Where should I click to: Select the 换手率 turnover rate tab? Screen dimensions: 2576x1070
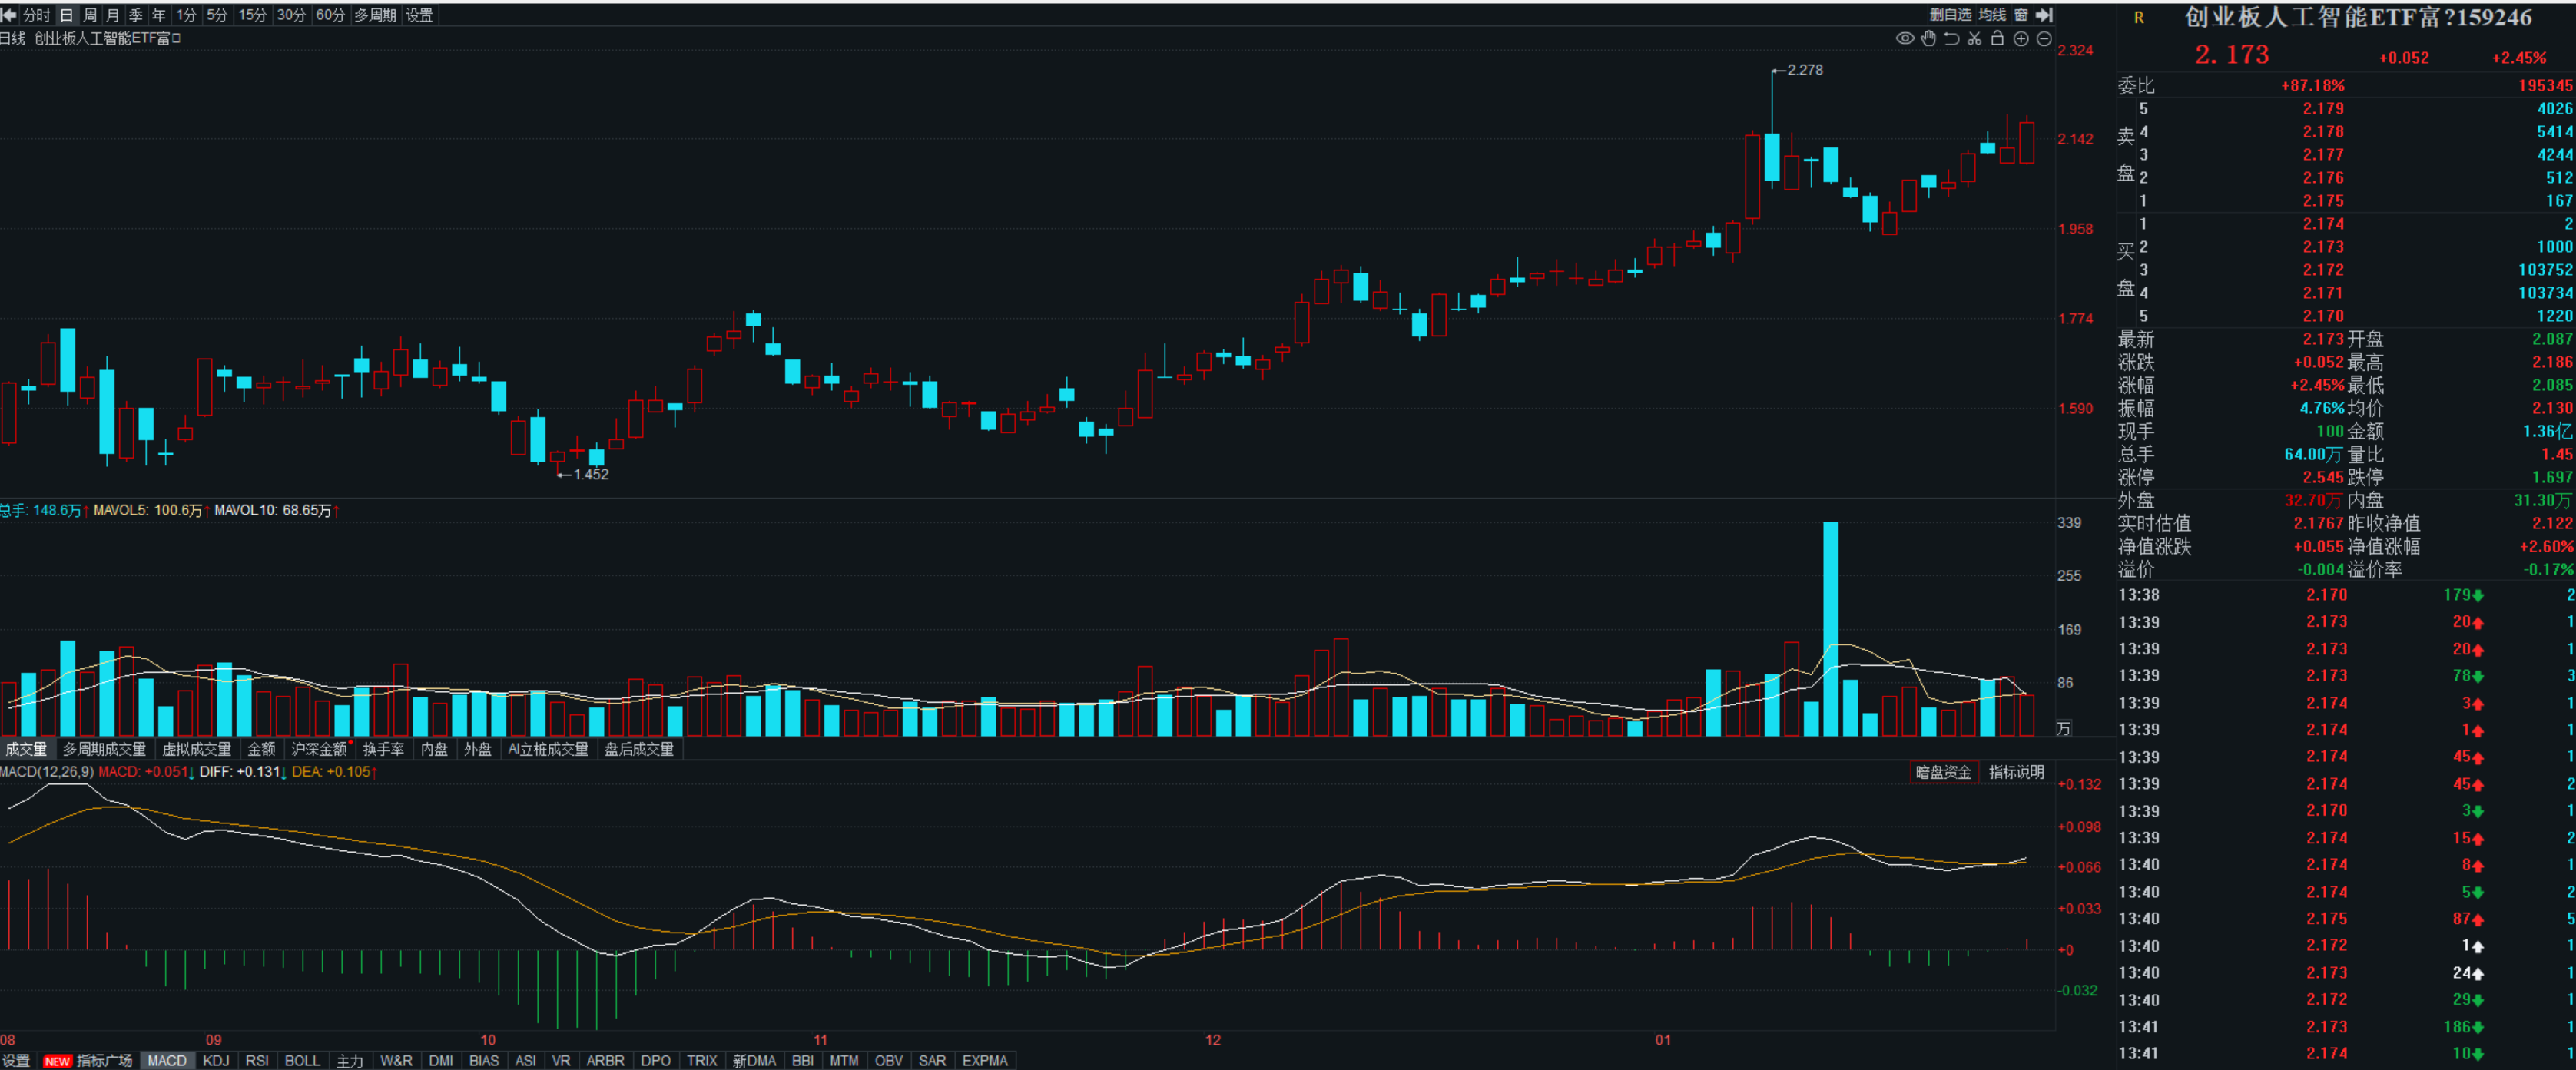tap(383, 749)
